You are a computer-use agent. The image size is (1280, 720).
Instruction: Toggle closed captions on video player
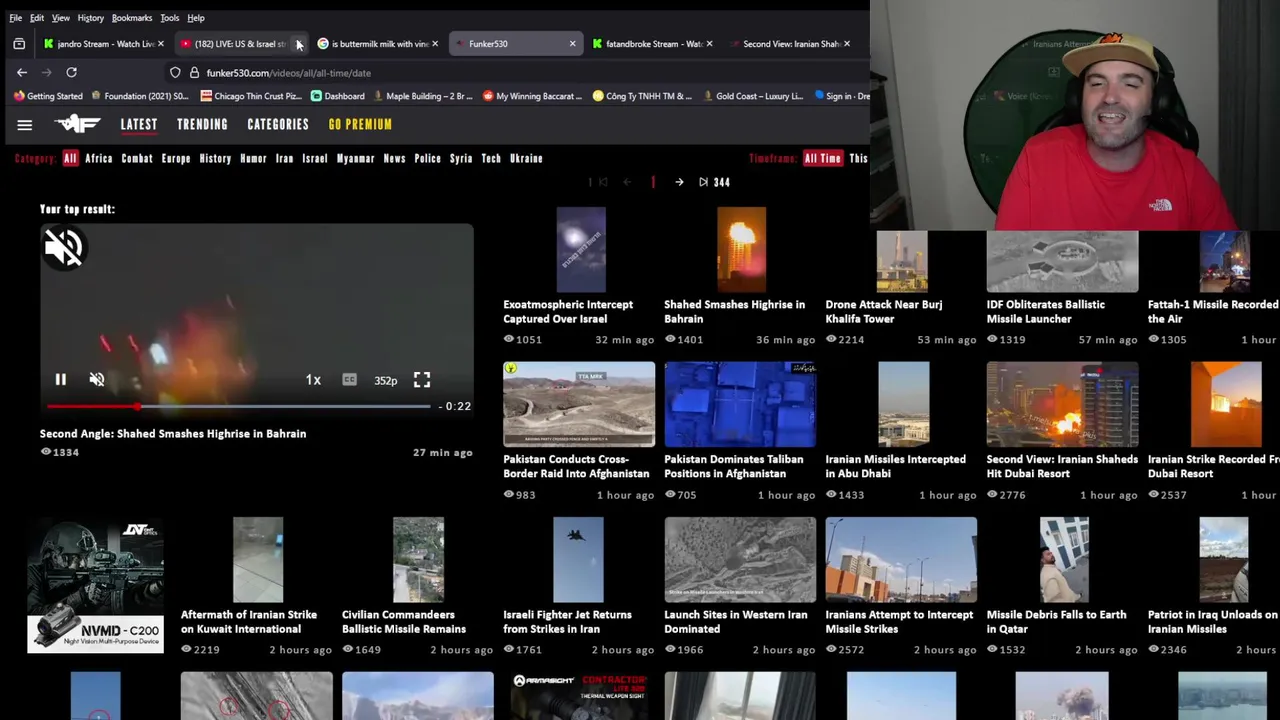[349, 380]
